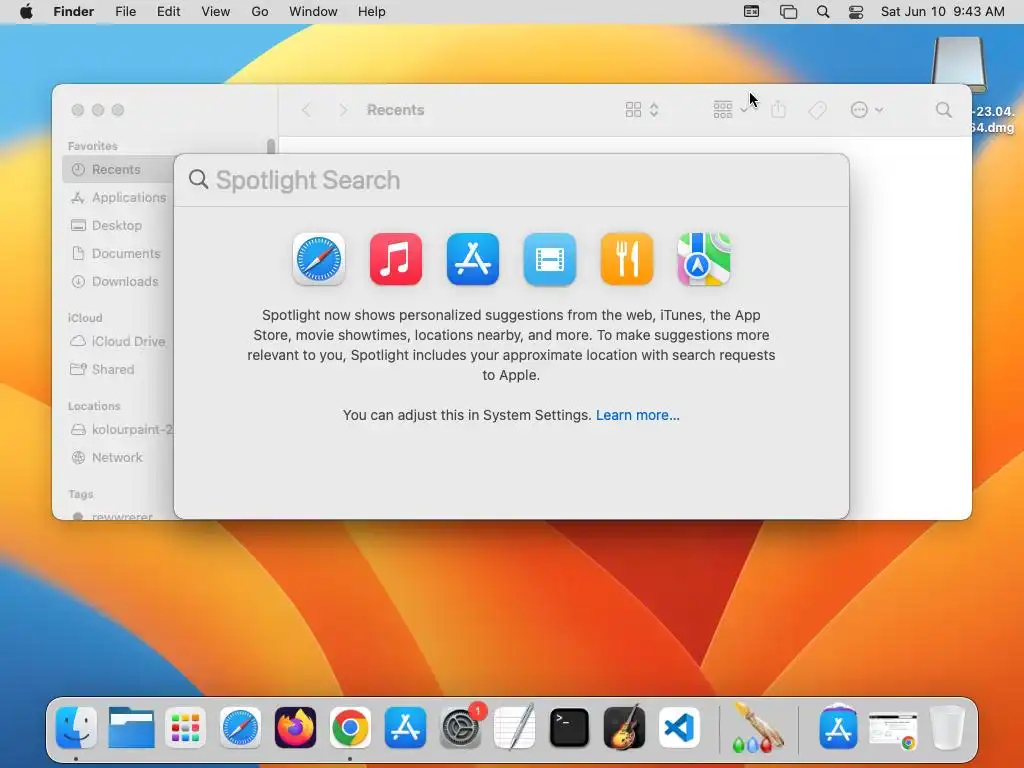Launch Visual Studio Code from Dock

679,728
